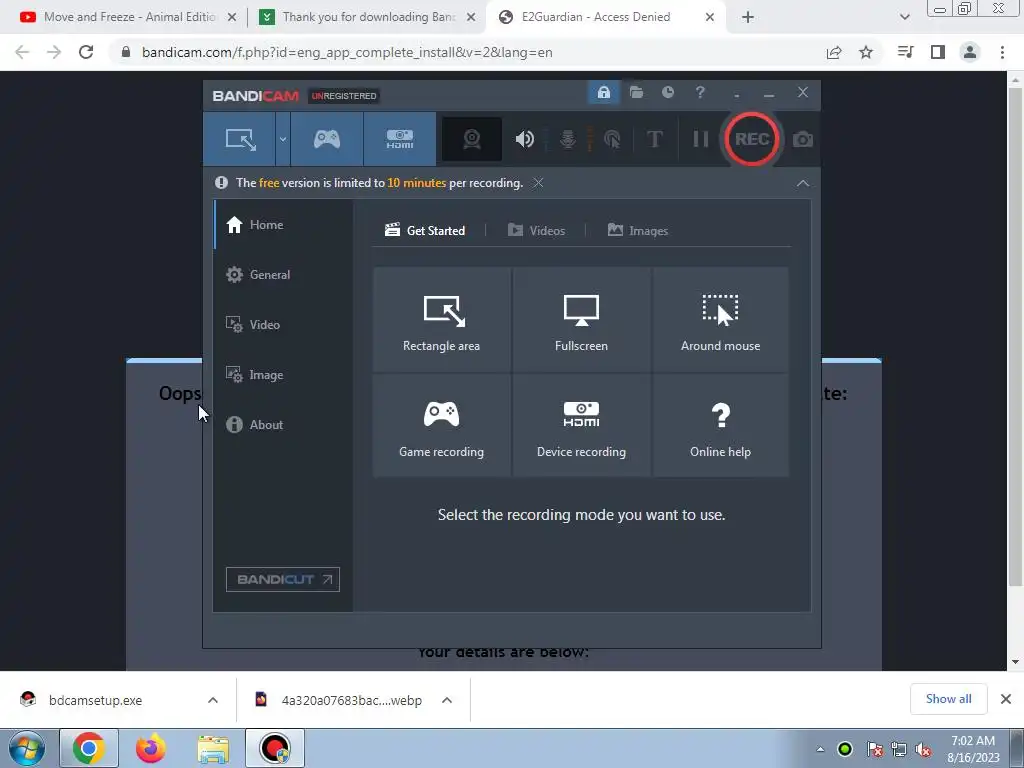The width and height of the screenshot is (1024, 768).
Task: Switch to the Get Started tab
Action: pos(425,231)
